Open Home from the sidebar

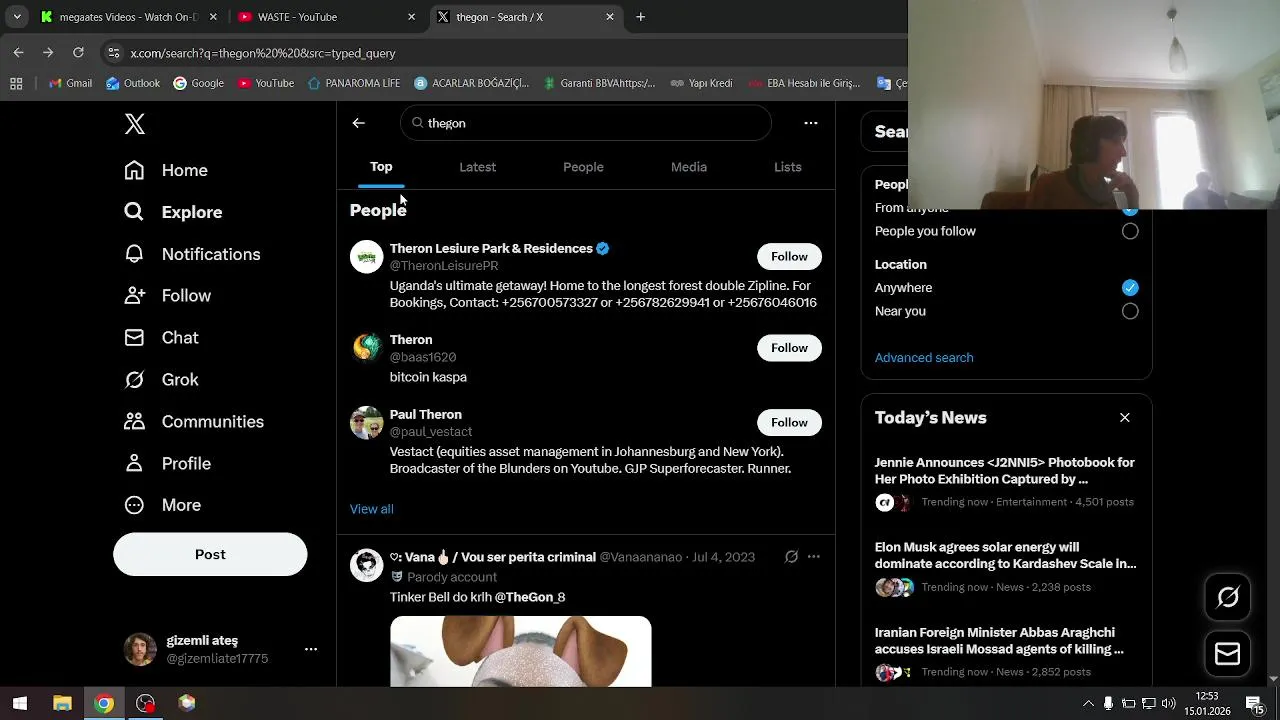166,170
